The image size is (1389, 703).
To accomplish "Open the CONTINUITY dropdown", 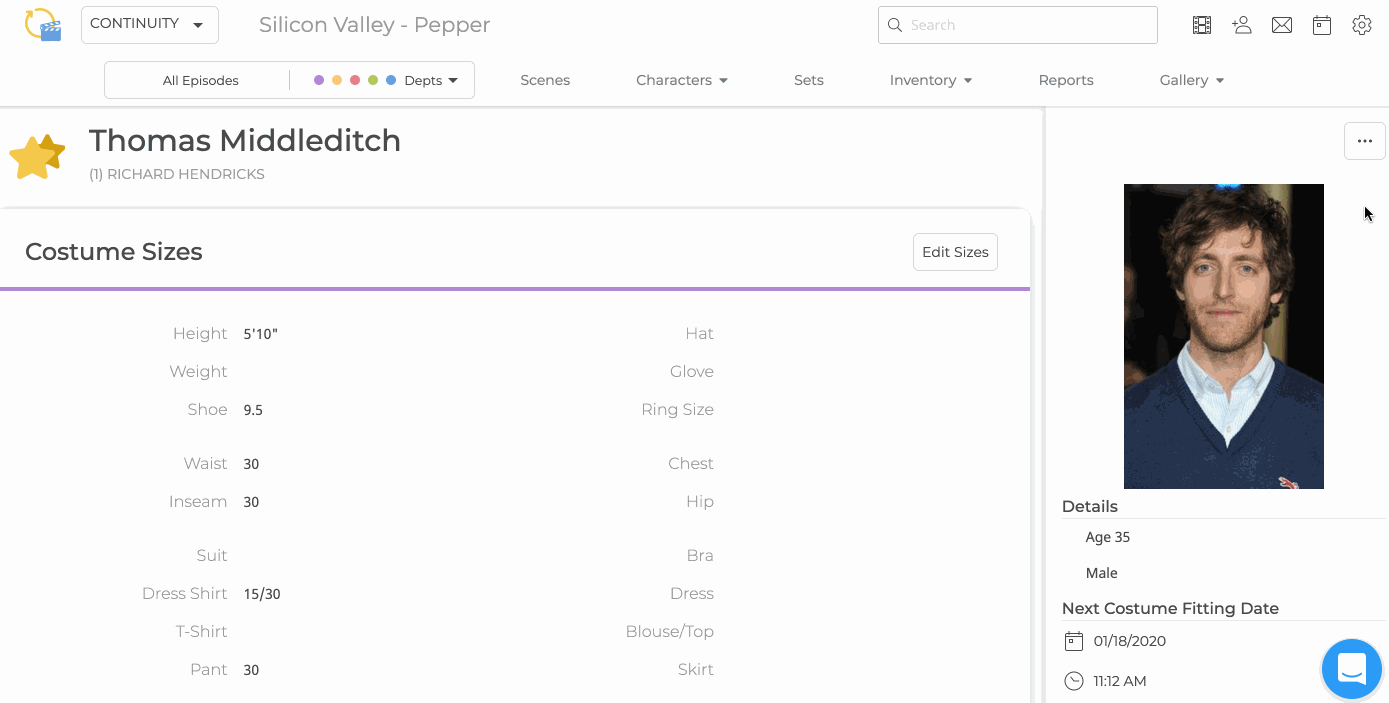I will click(x=150, y=24).
